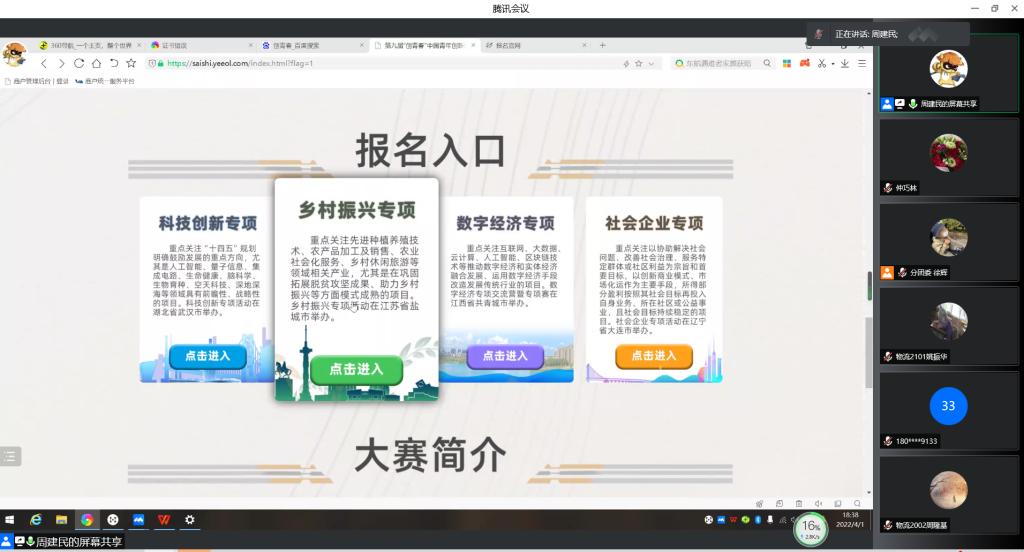Close the 第九届创青春 browser tab
The height and width of the screenshot is (552, 1024).
(x=473, y=45)
